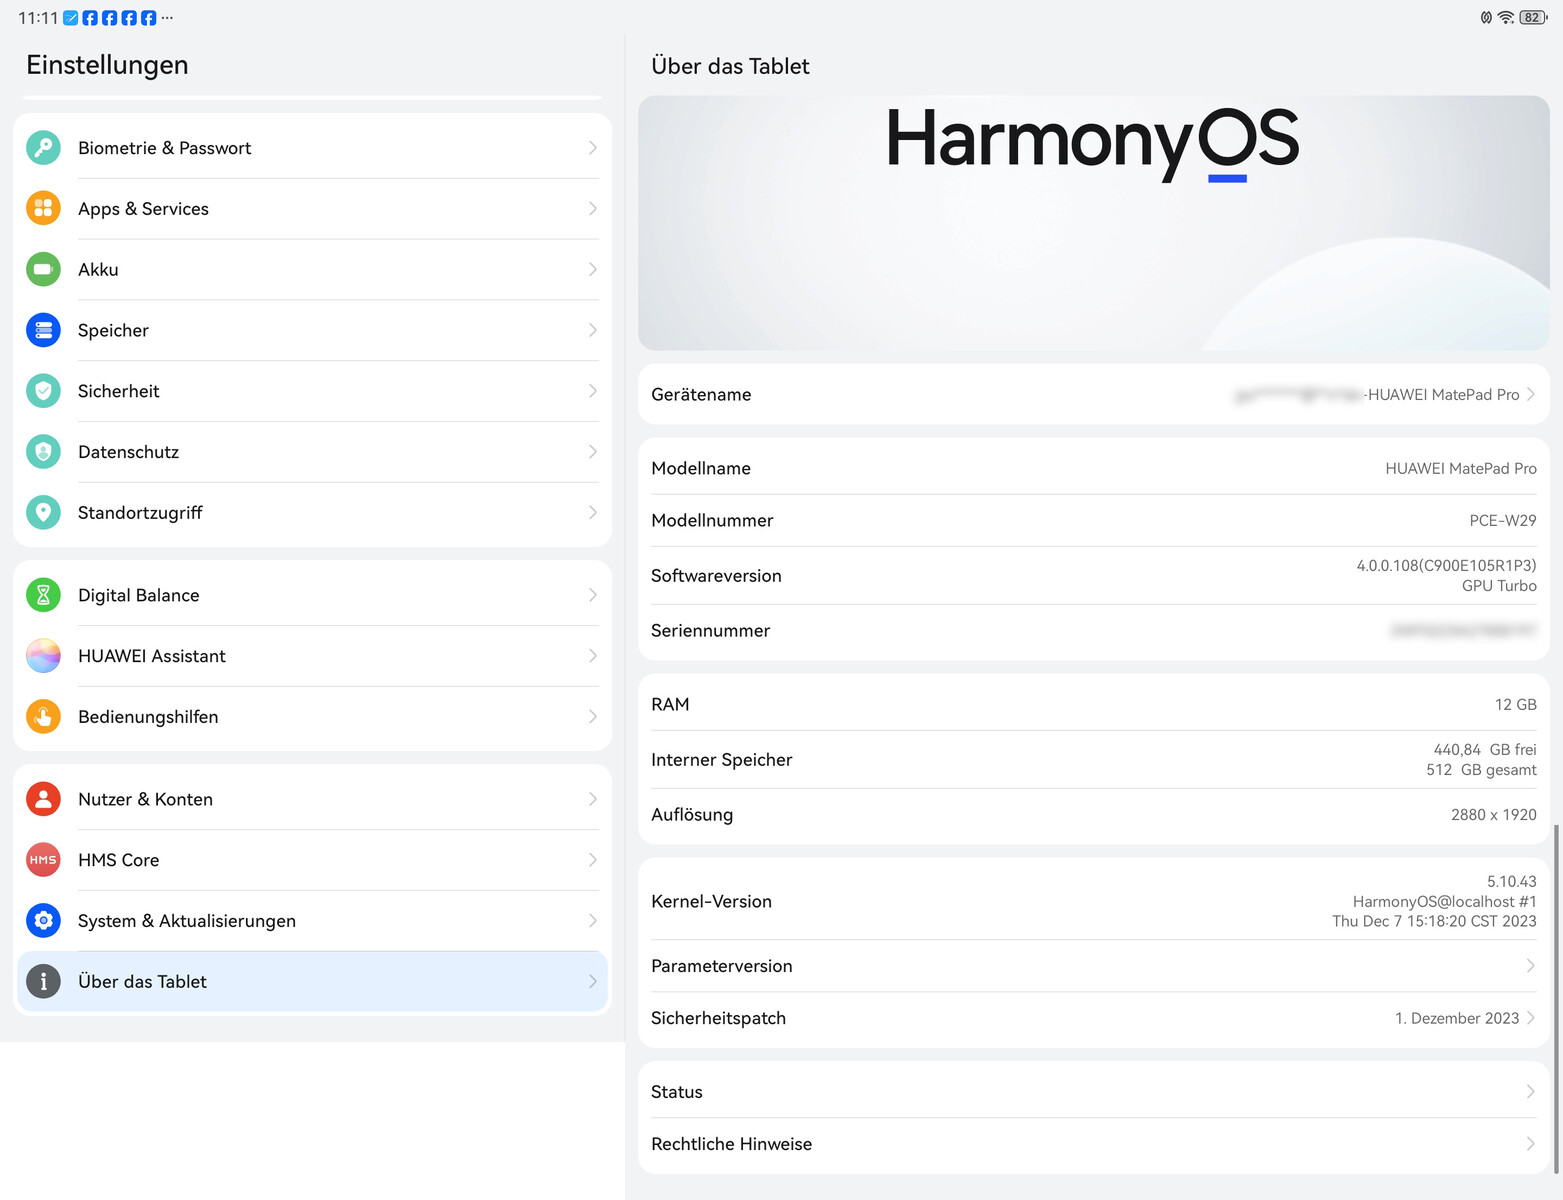Expand the Bedienungshilfen row chevron

coord(593,717)
